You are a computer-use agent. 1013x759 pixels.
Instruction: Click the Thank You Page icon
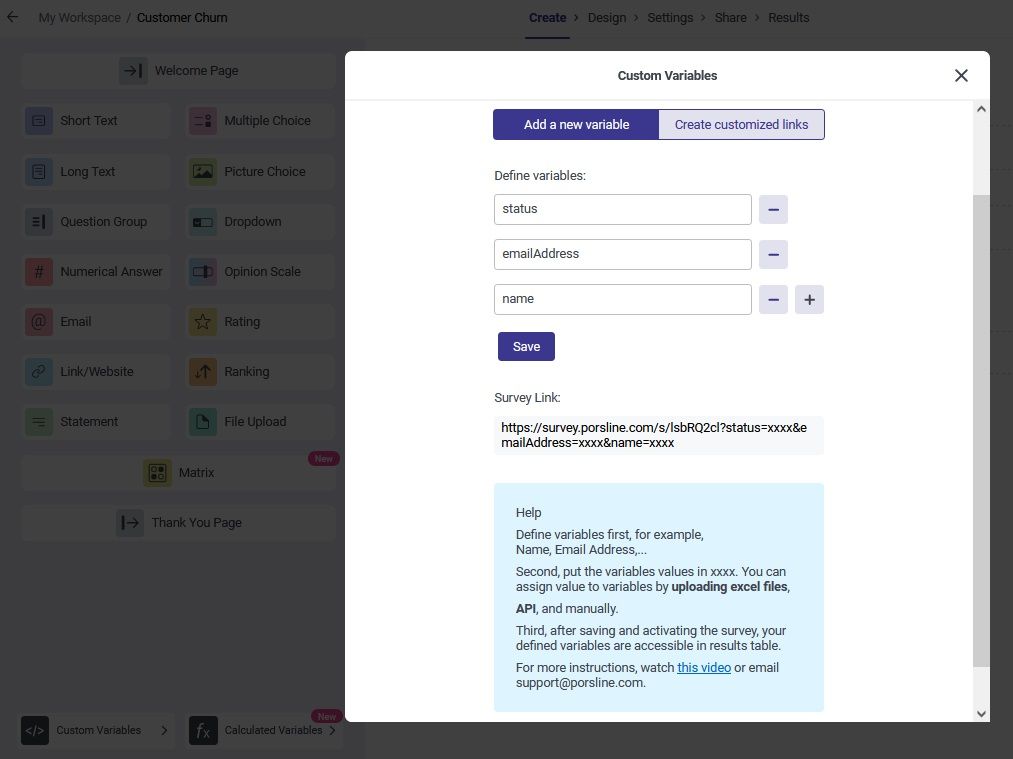130,523
